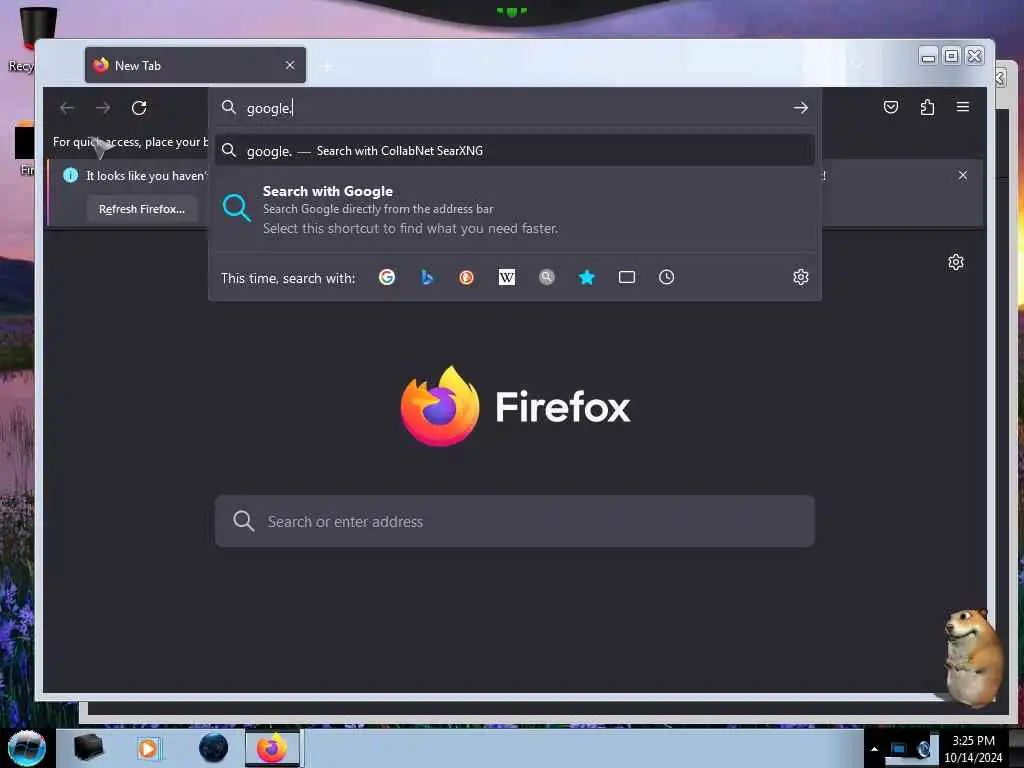This screenshot has width=1024, height=768.
Task: Search bookmarks using the star icon
Action: pos(586,278)
